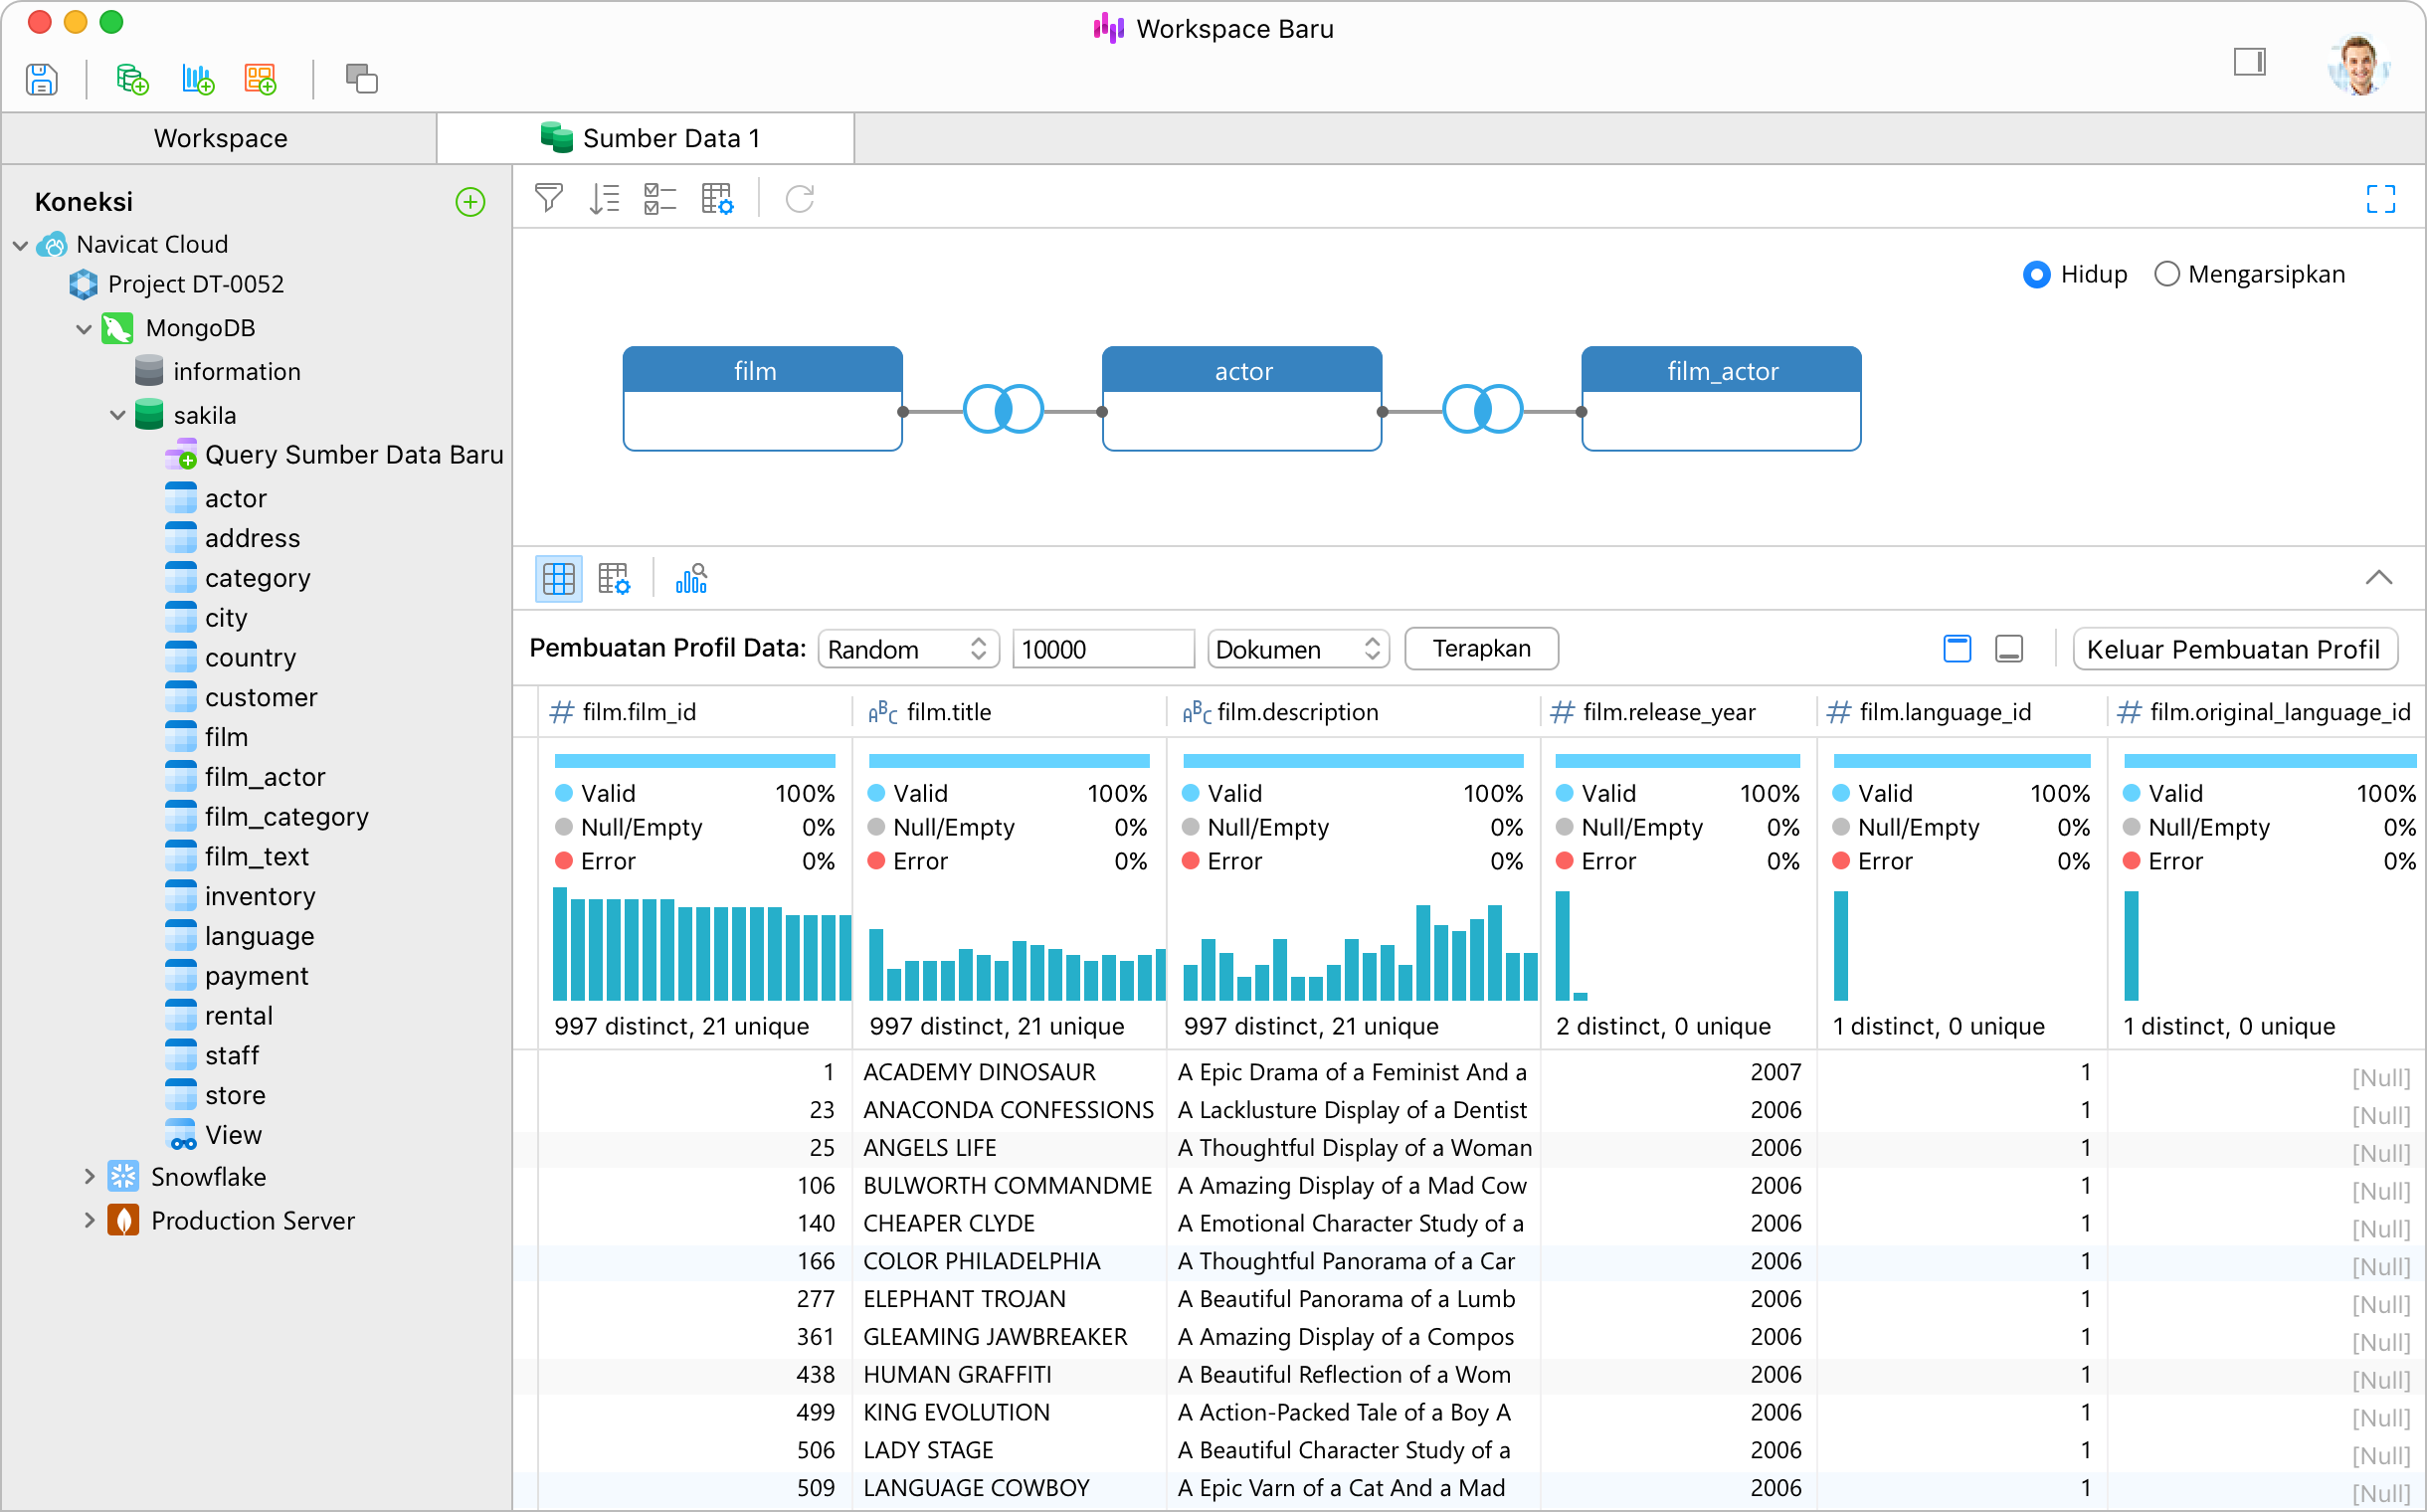Add a new connection with plus icon
2427x1512 pixels.
coord(470,202)
